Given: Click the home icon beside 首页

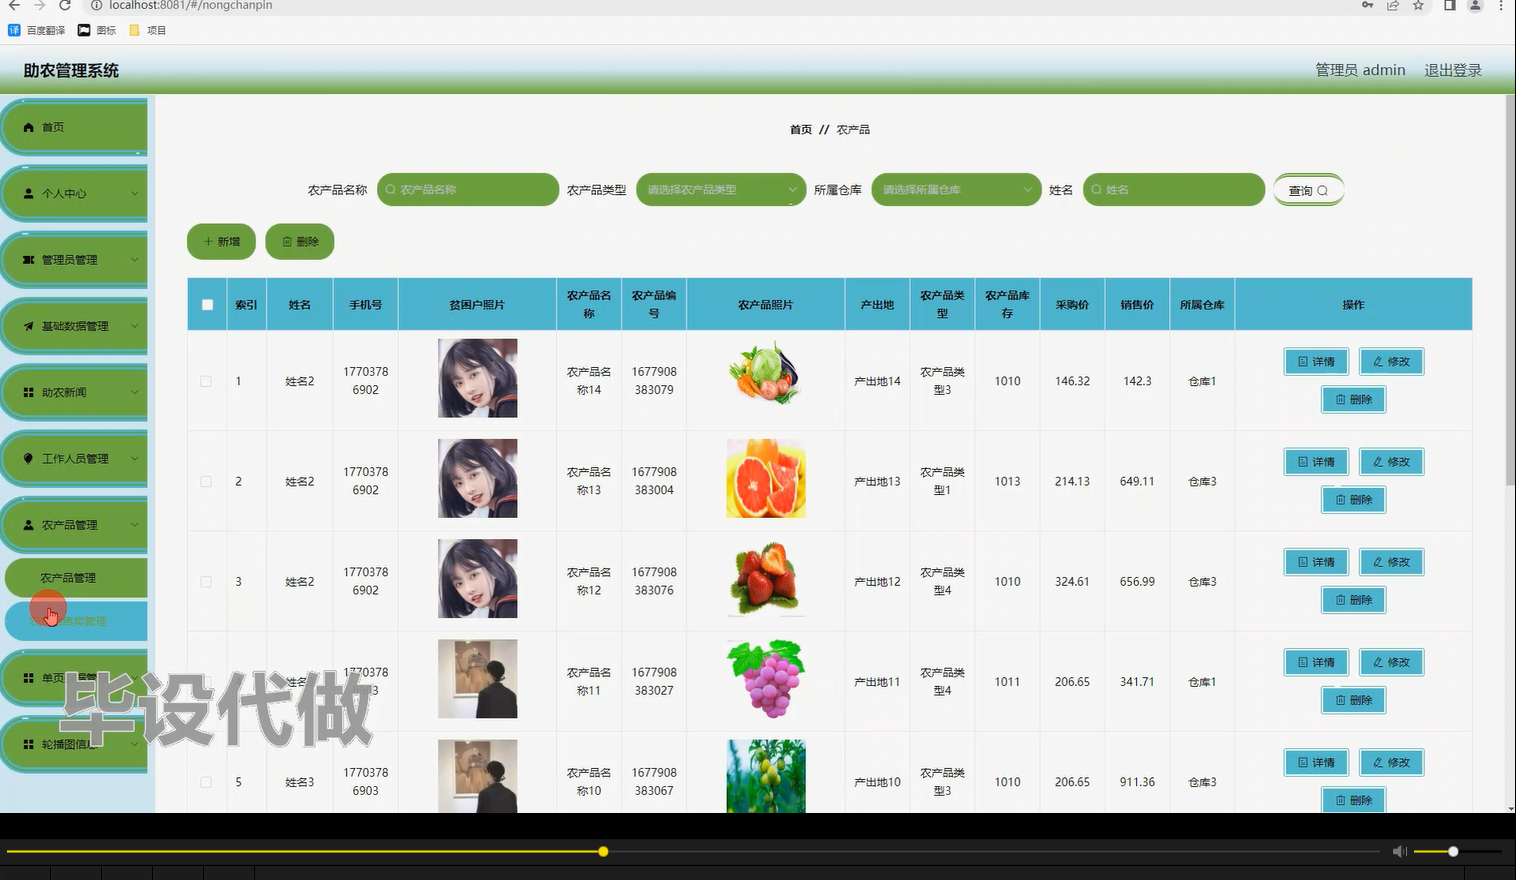Looking at the screenshot, I should pyautogui.click(x=29, y=128).
